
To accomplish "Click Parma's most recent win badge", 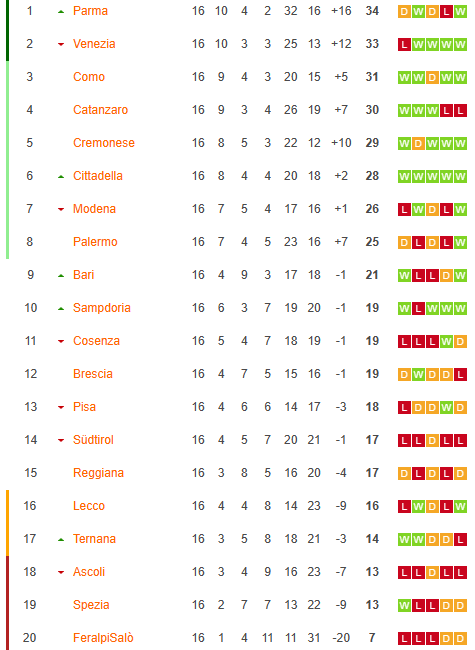I will pos(460,12).
